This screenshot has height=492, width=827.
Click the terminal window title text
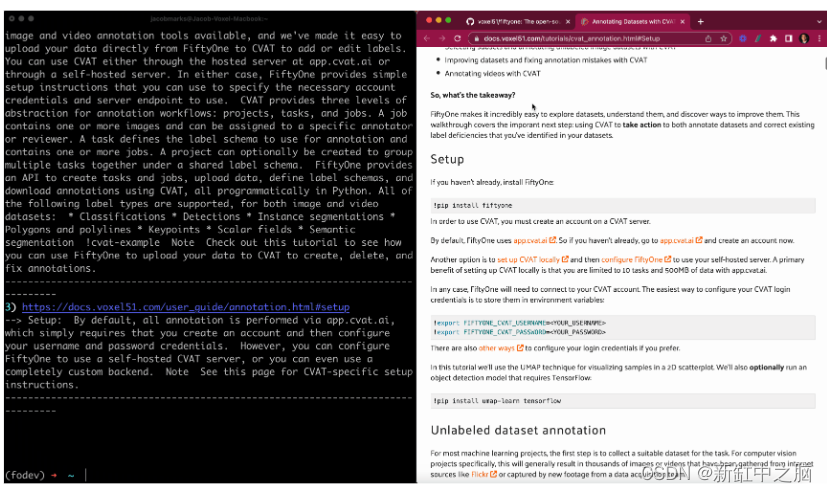(209, 18)
